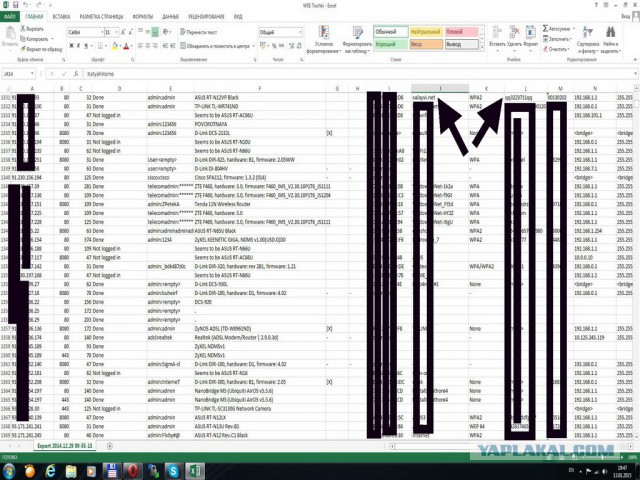Click the Автосумма sigma button
The width and height of the screenshot is (640, 480).
click(x=557, y=29)
